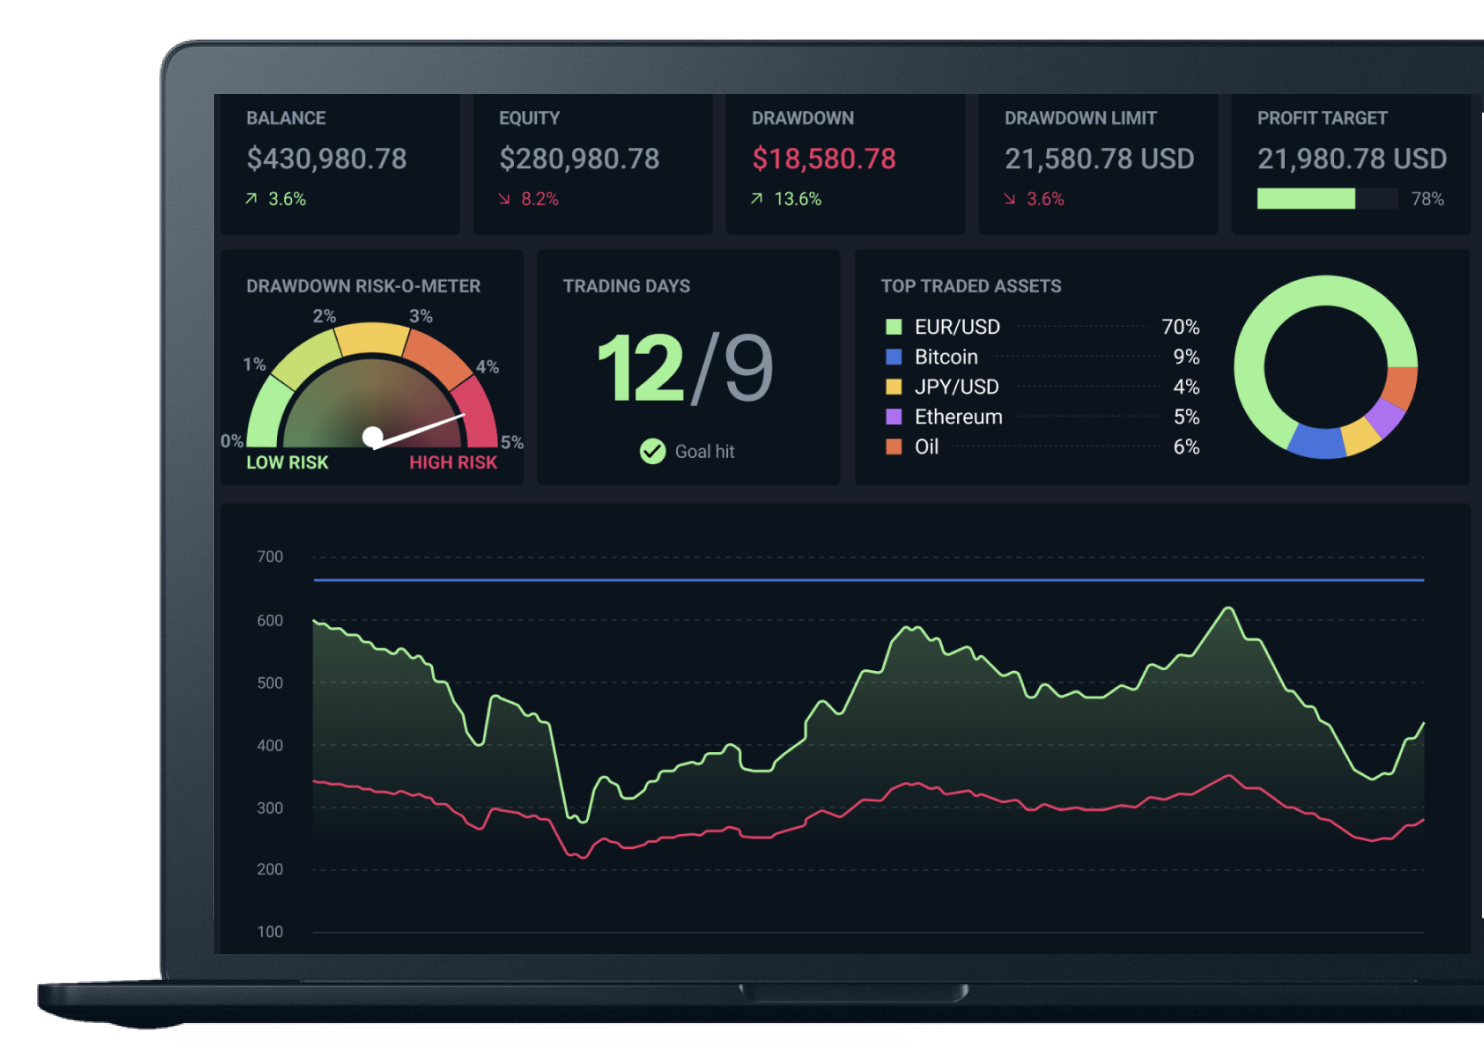The image size is (1484, 1044).
Task: Click the Bitcoin 9% share value
Action: (x=1186, y=357)
